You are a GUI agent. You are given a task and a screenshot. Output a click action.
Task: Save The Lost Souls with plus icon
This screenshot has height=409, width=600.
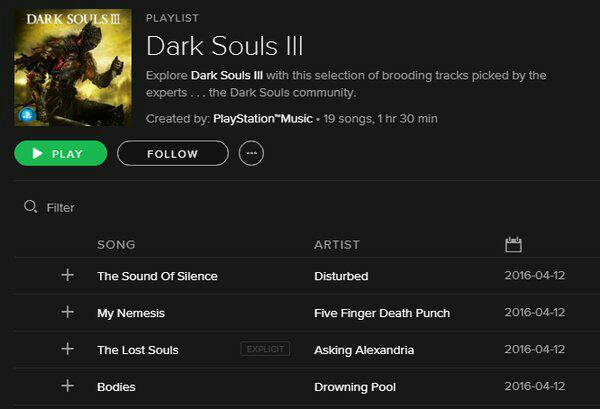(68, 349)
